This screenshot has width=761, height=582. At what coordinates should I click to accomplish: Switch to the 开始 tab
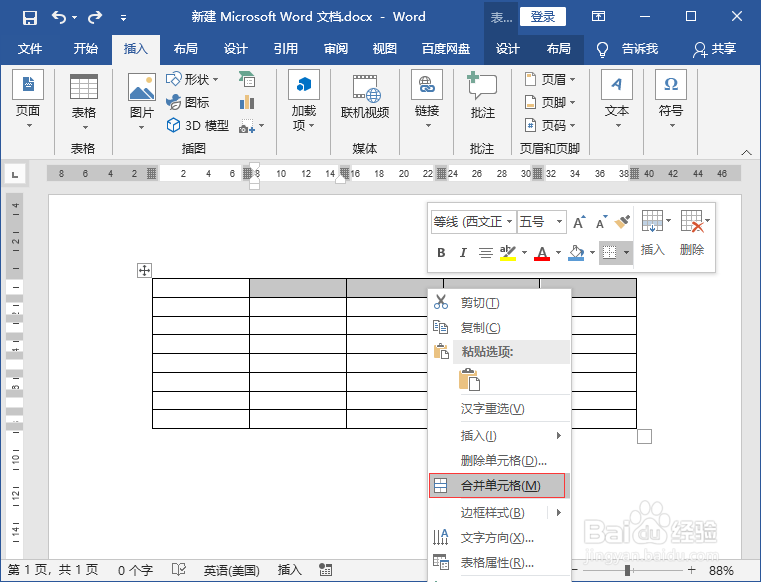coord(85,49)
